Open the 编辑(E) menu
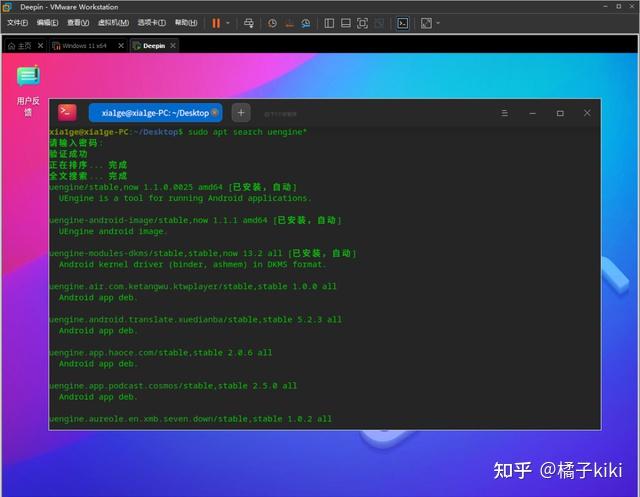The image size is (640, 497). coord(47,23)
